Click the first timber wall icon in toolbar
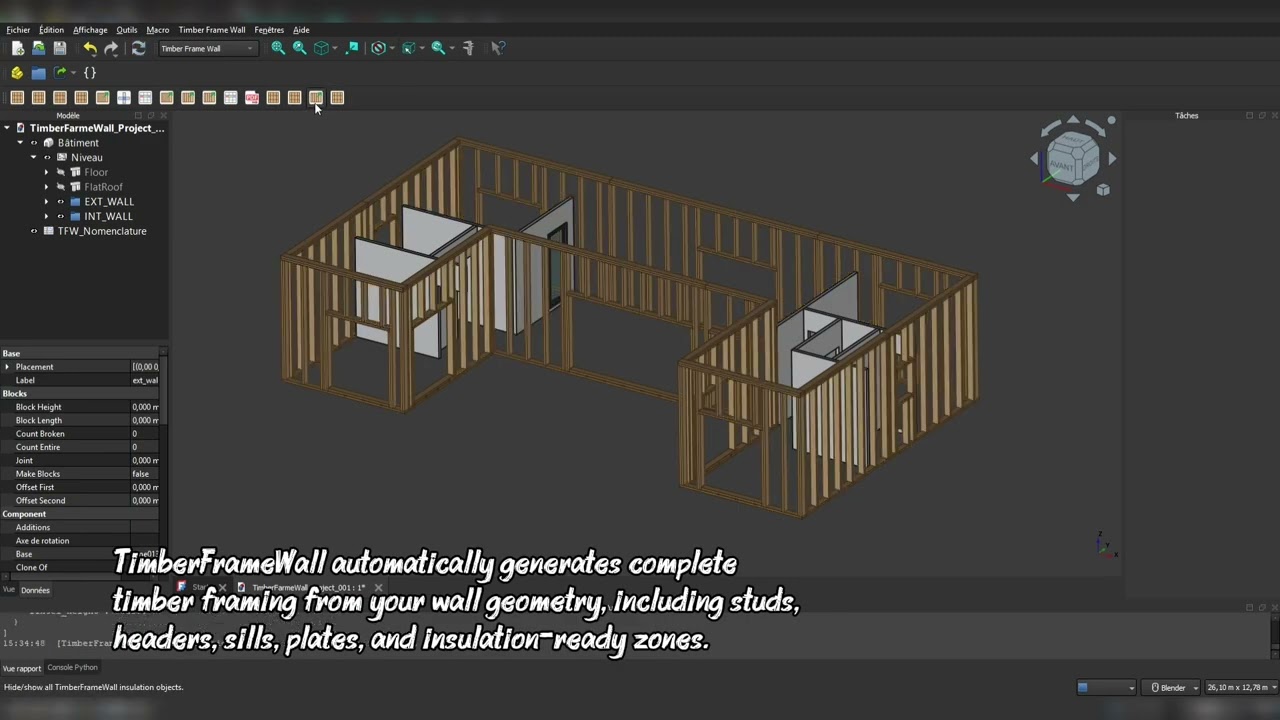This screenshot has height=720, width=1280. pos(17,98)
